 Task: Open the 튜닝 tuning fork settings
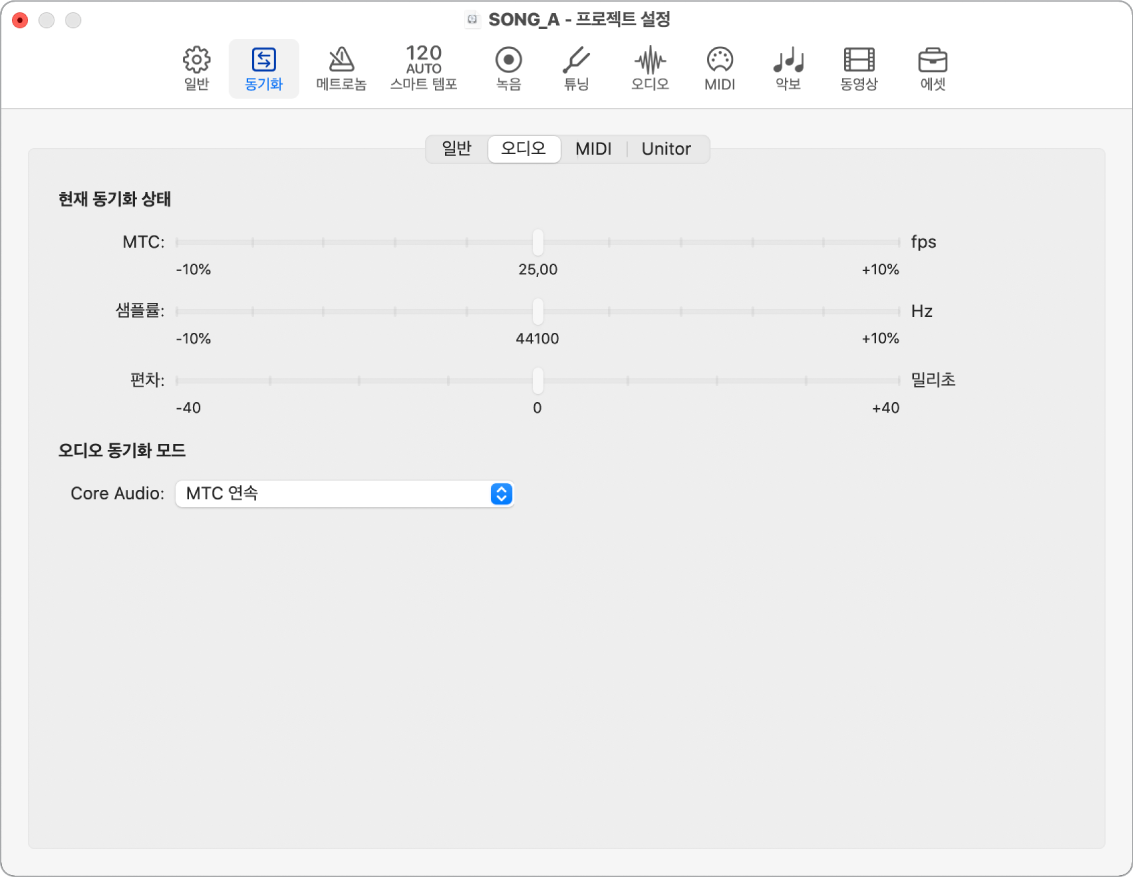tap(577, 69)
